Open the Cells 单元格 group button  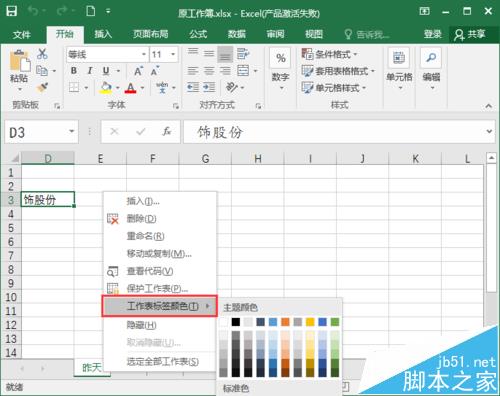pyautogui.click(x=399, y=69)
